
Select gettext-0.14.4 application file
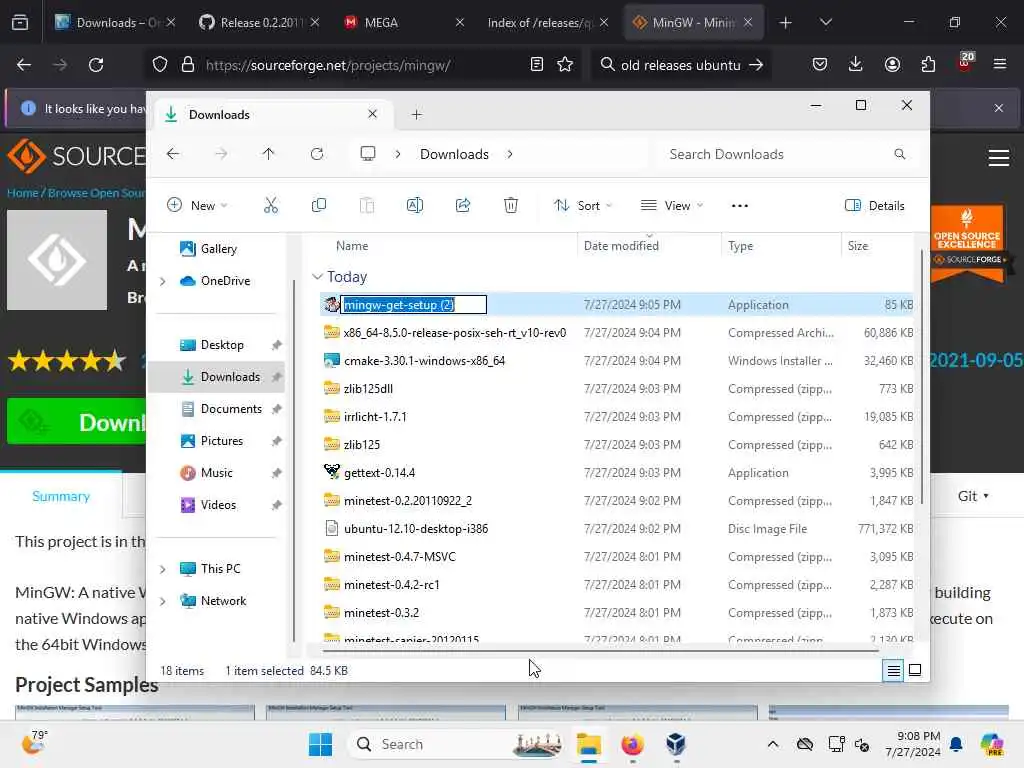click(x=379, y=473)
